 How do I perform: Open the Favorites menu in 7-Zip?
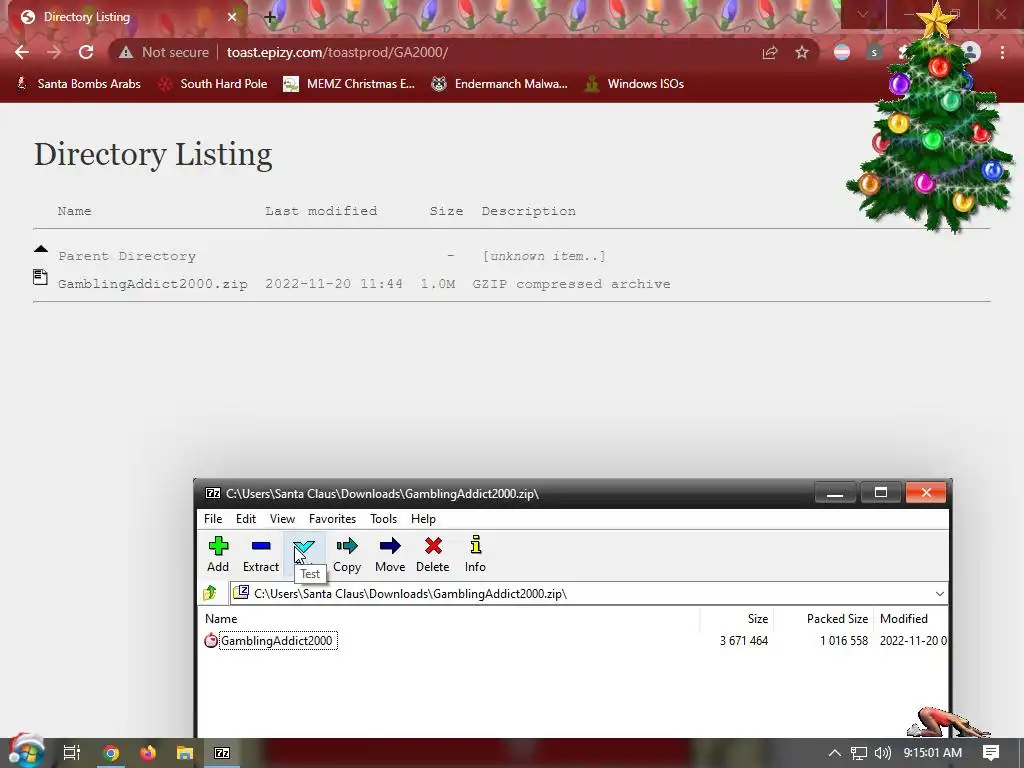pyautogui.click(x=332, y=519)
